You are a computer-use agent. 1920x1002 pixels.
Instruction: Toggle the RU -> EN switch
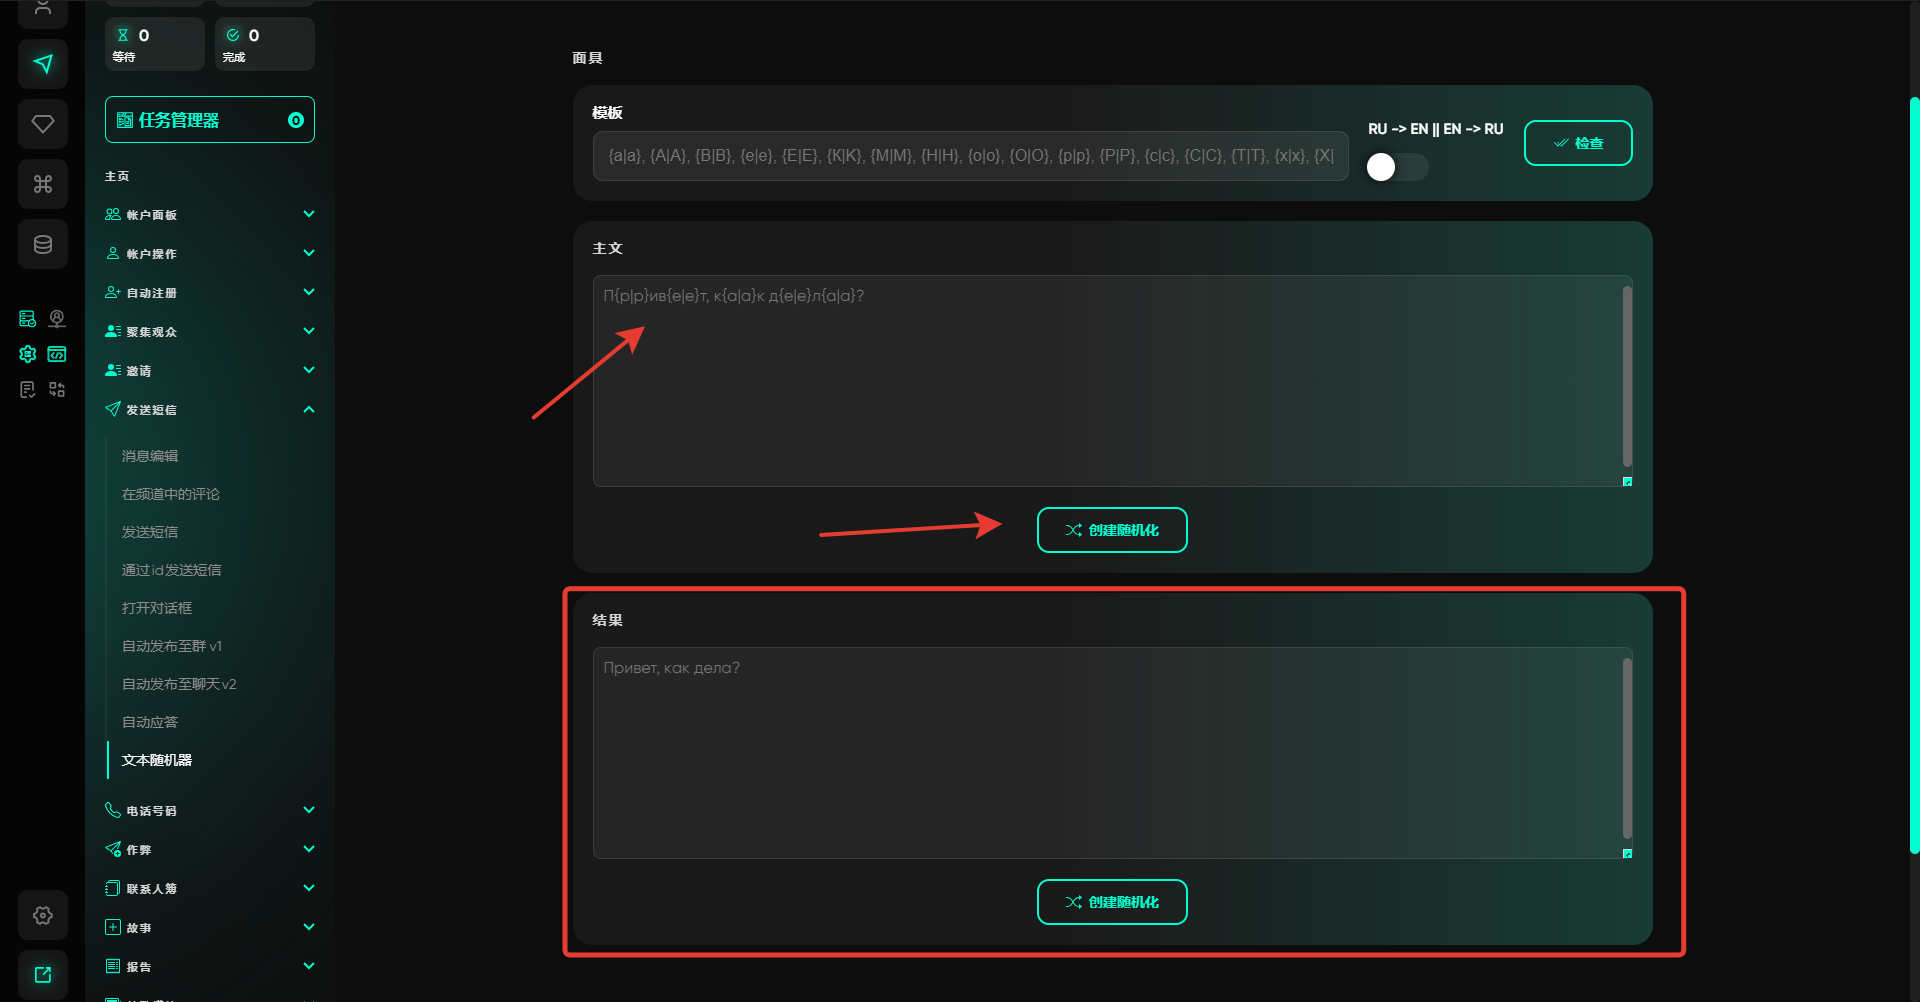tap(1396, 167)
